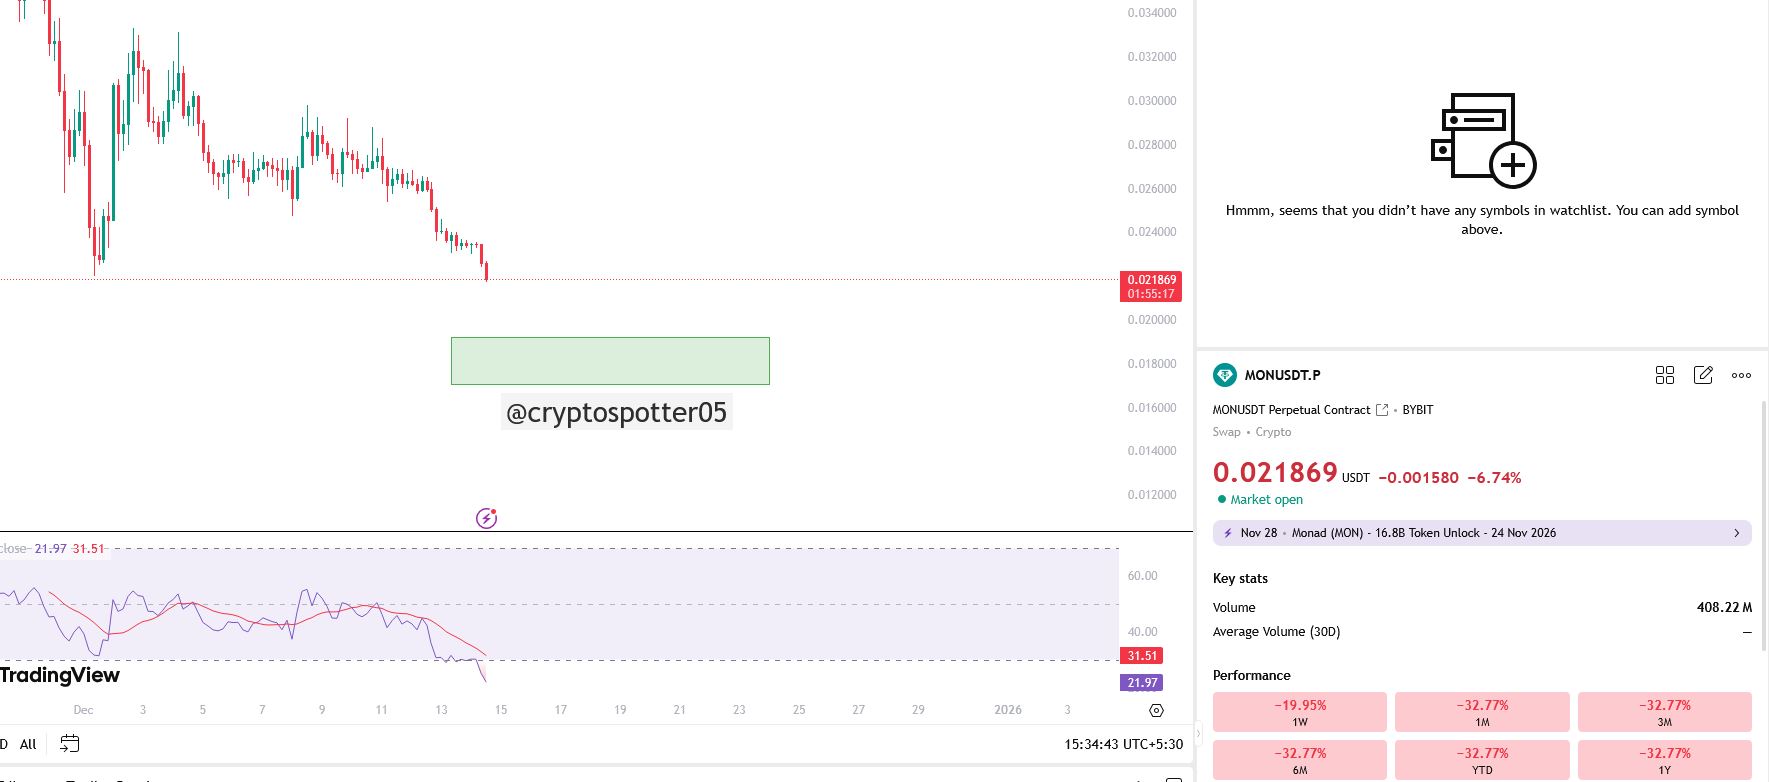This screenshot has width=1769, height=782.
Task: Open external link icon beside Perpetual Contract
Action: coord(1382,410)
